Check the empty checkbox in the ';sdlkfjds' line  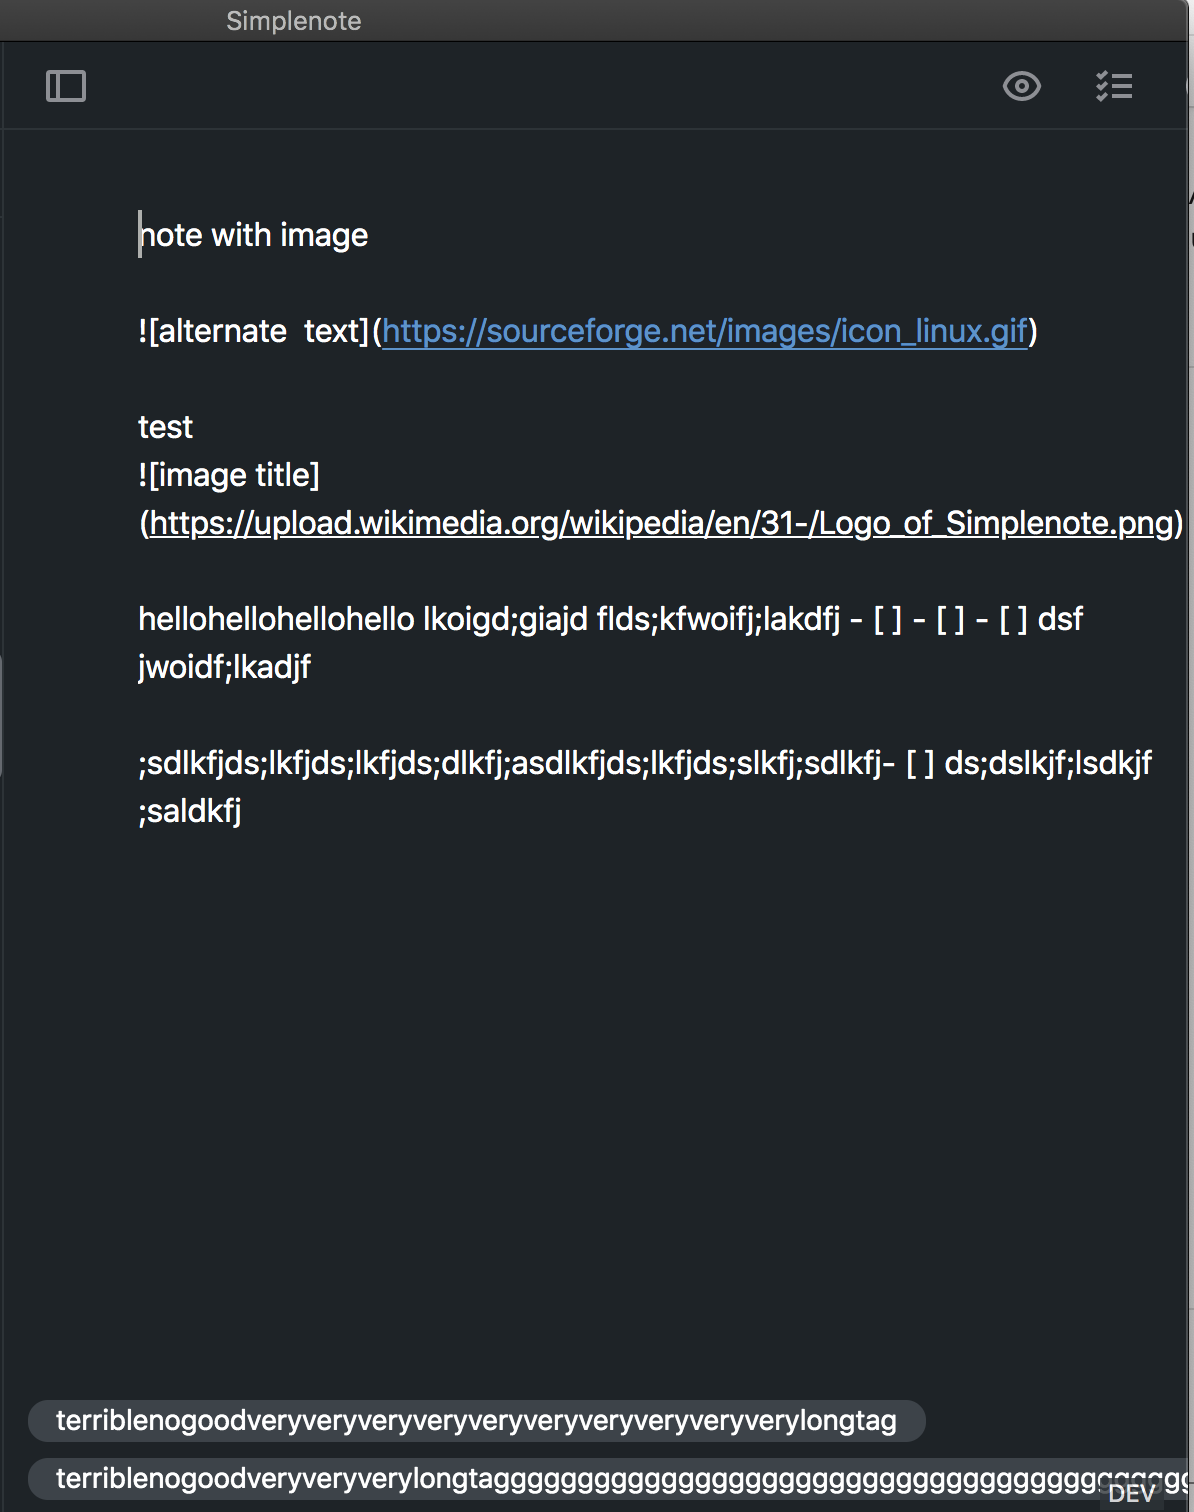pyautogui.click(x=918, y=762)
